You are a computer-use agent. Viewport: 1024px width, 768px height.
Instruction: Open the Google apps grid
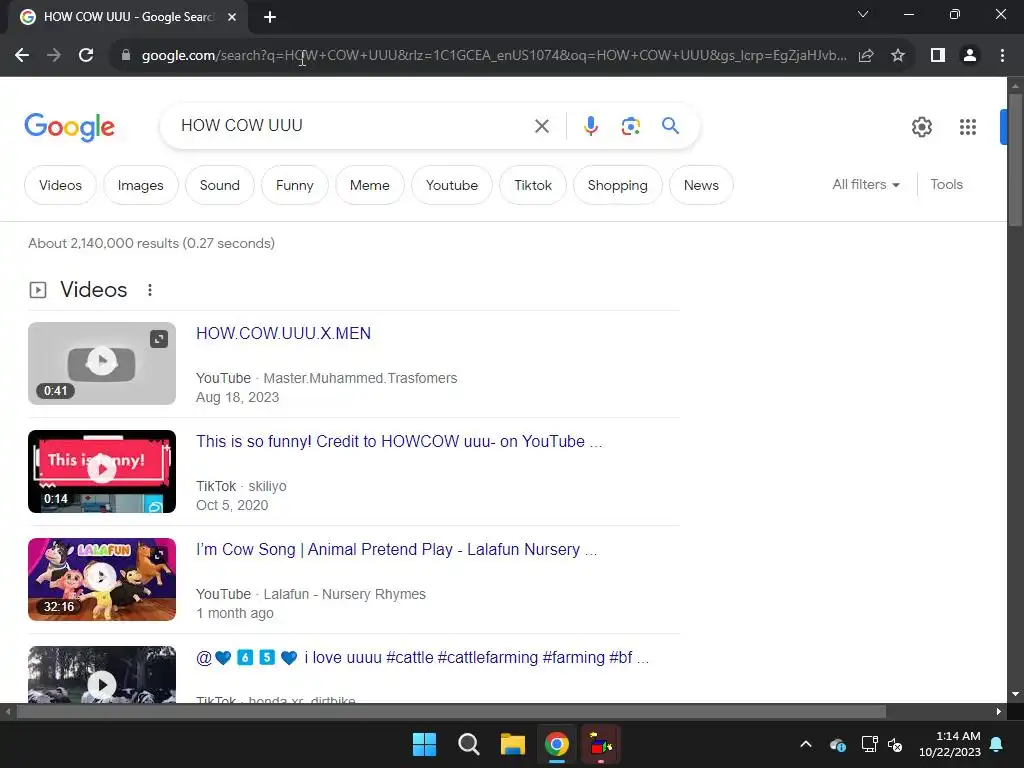tap(968, 127)
